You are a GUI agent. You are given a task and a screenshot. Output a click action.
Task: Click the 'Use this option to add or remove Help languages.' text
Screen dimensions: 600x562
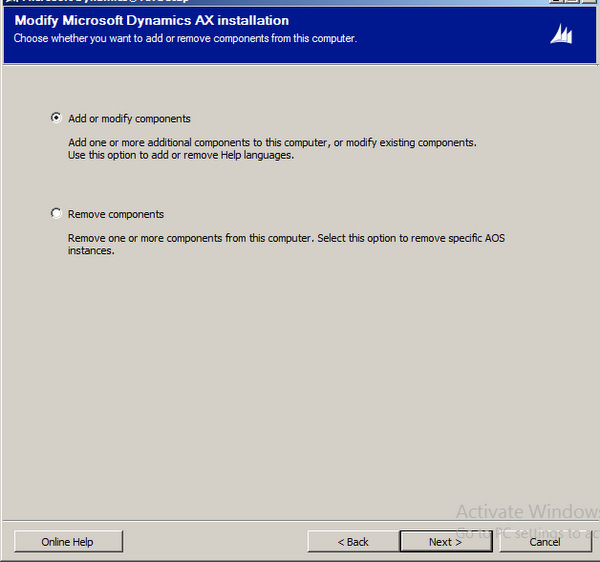click(181, 155)
